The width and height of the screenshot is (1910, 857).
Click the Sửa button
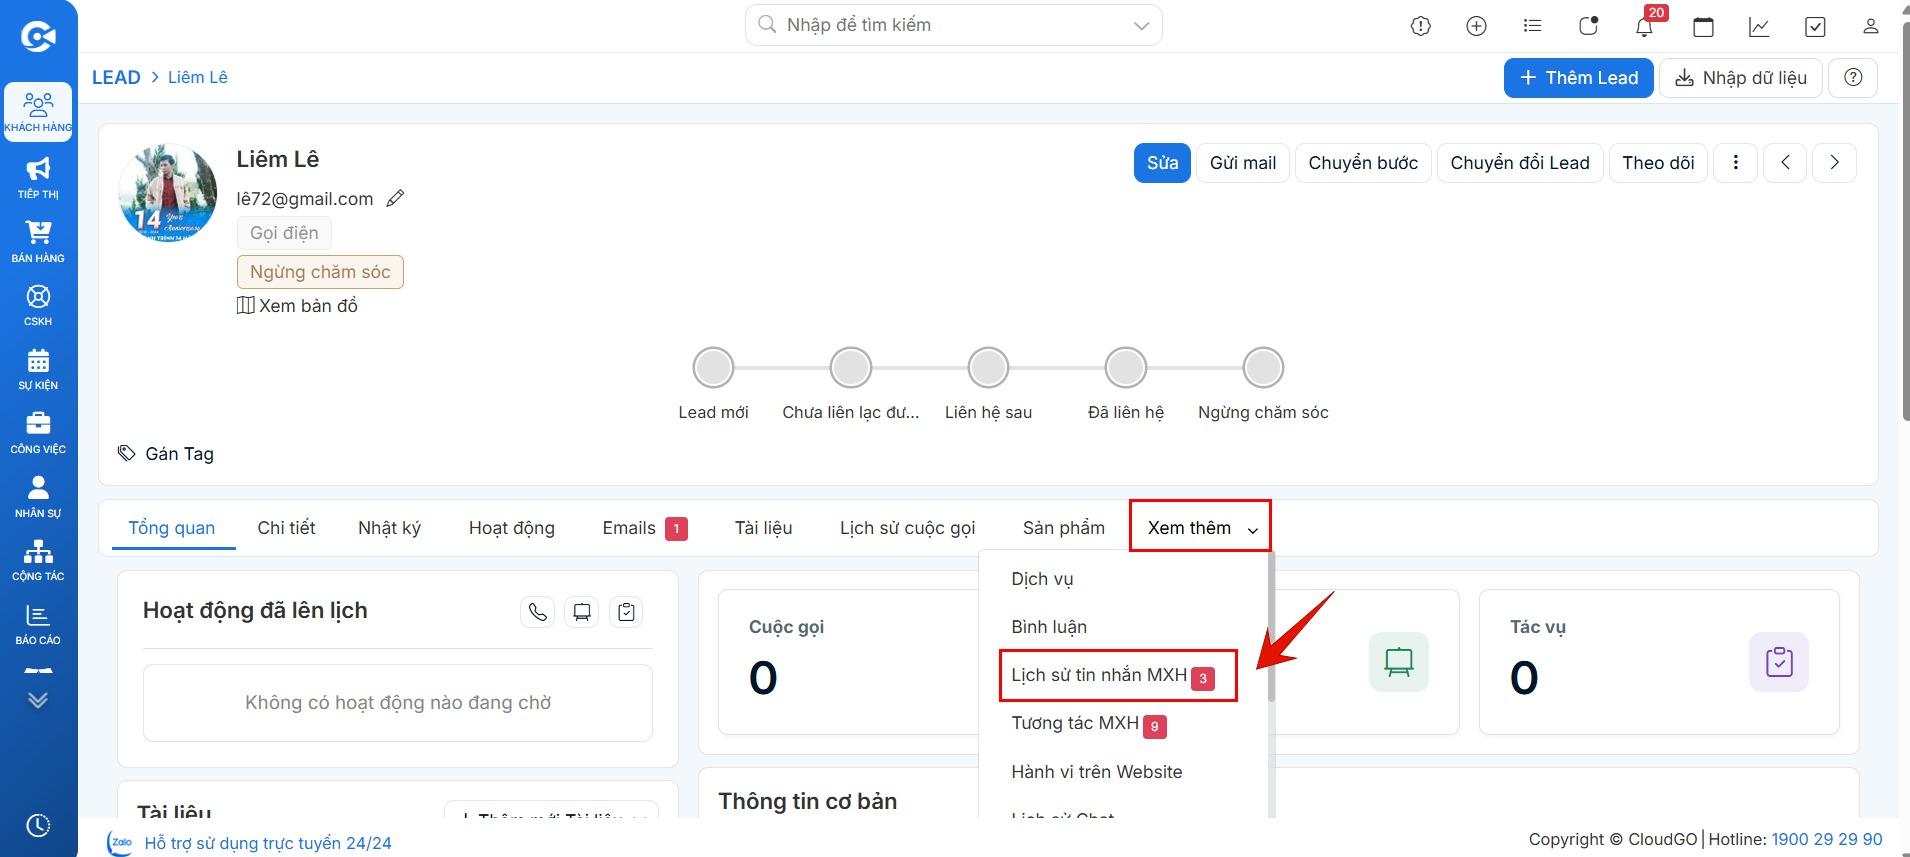point(1162,162)
